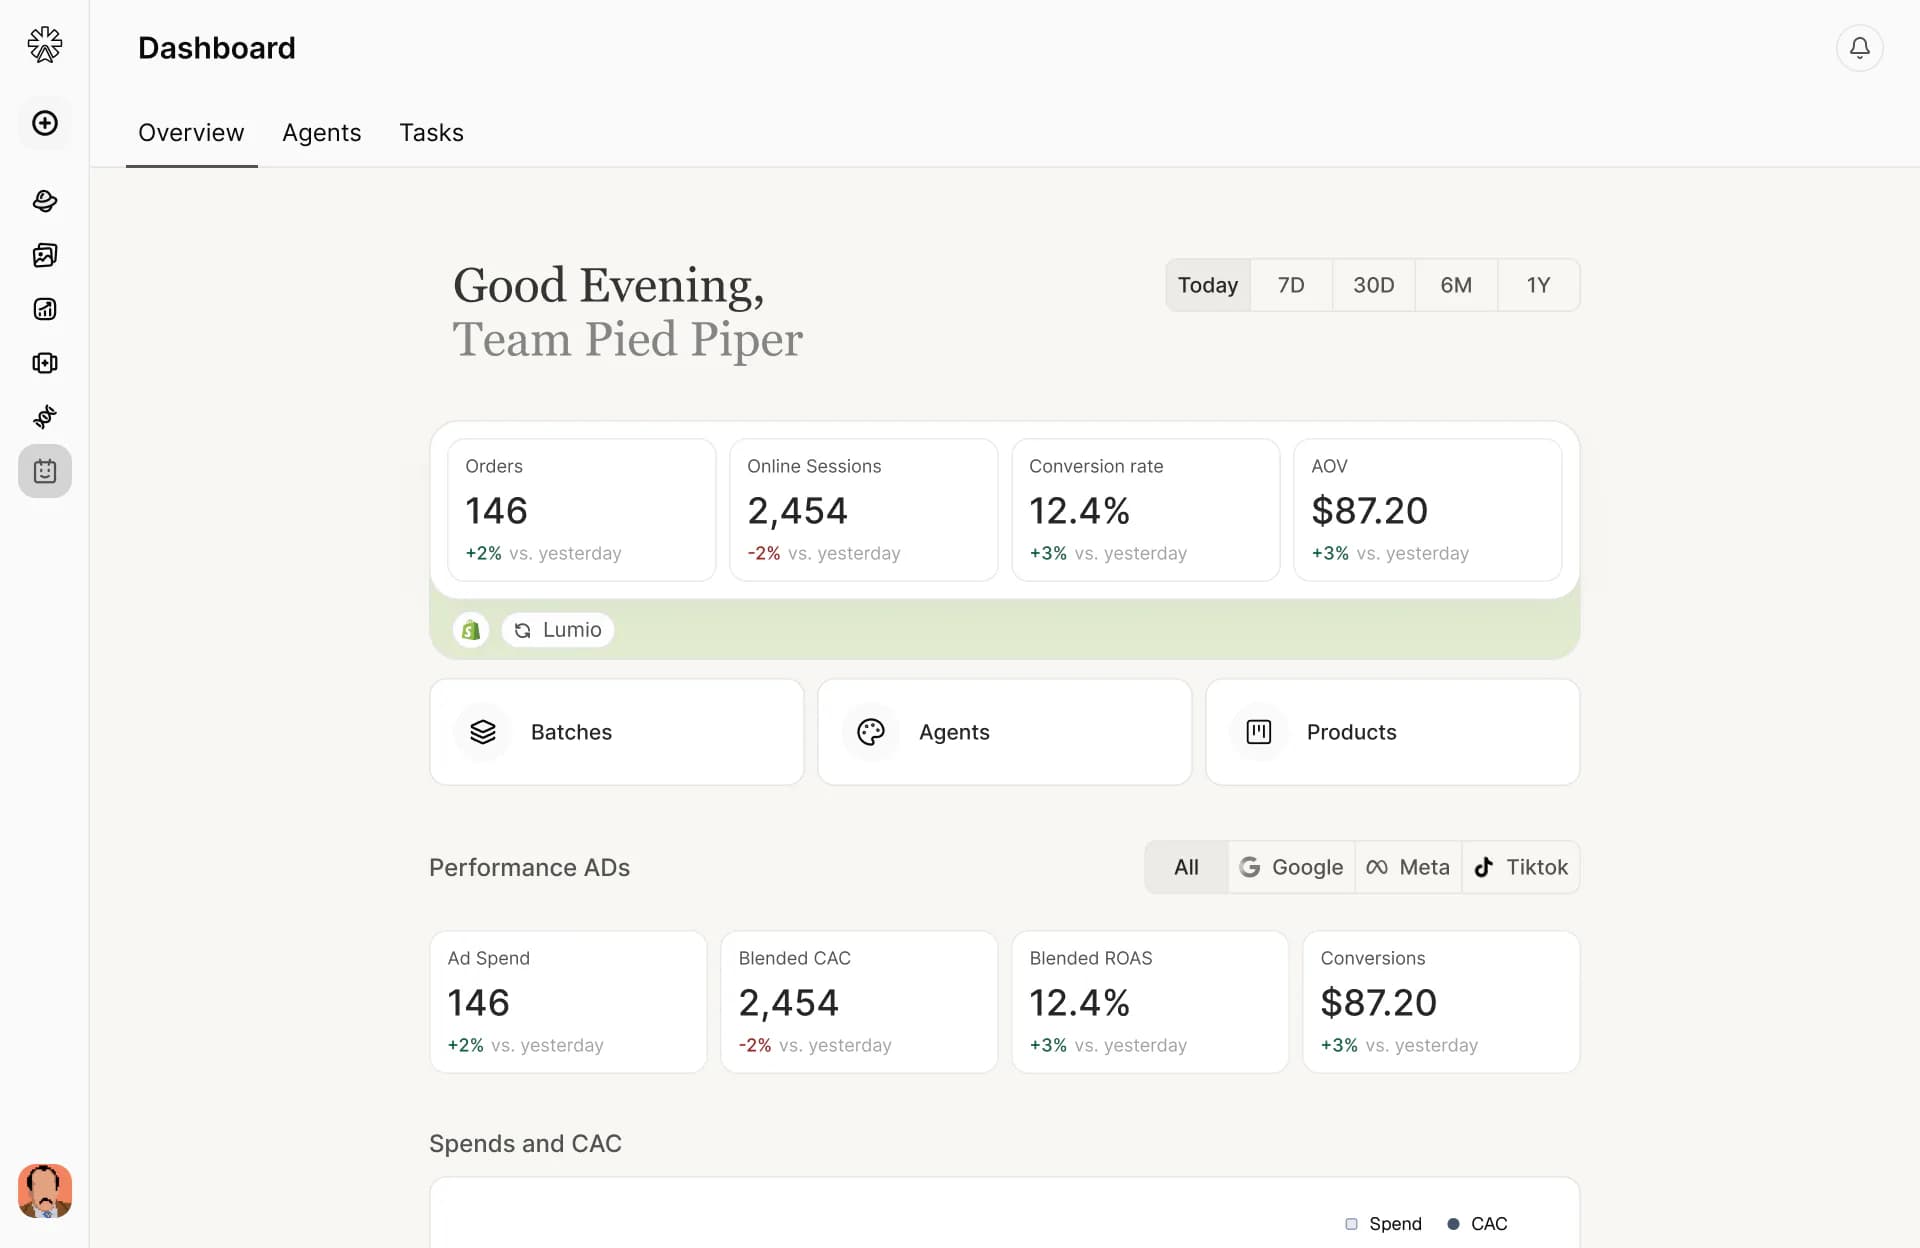Select the 30D time range
1920x1248 pixels.
(x=1373, y=285)
